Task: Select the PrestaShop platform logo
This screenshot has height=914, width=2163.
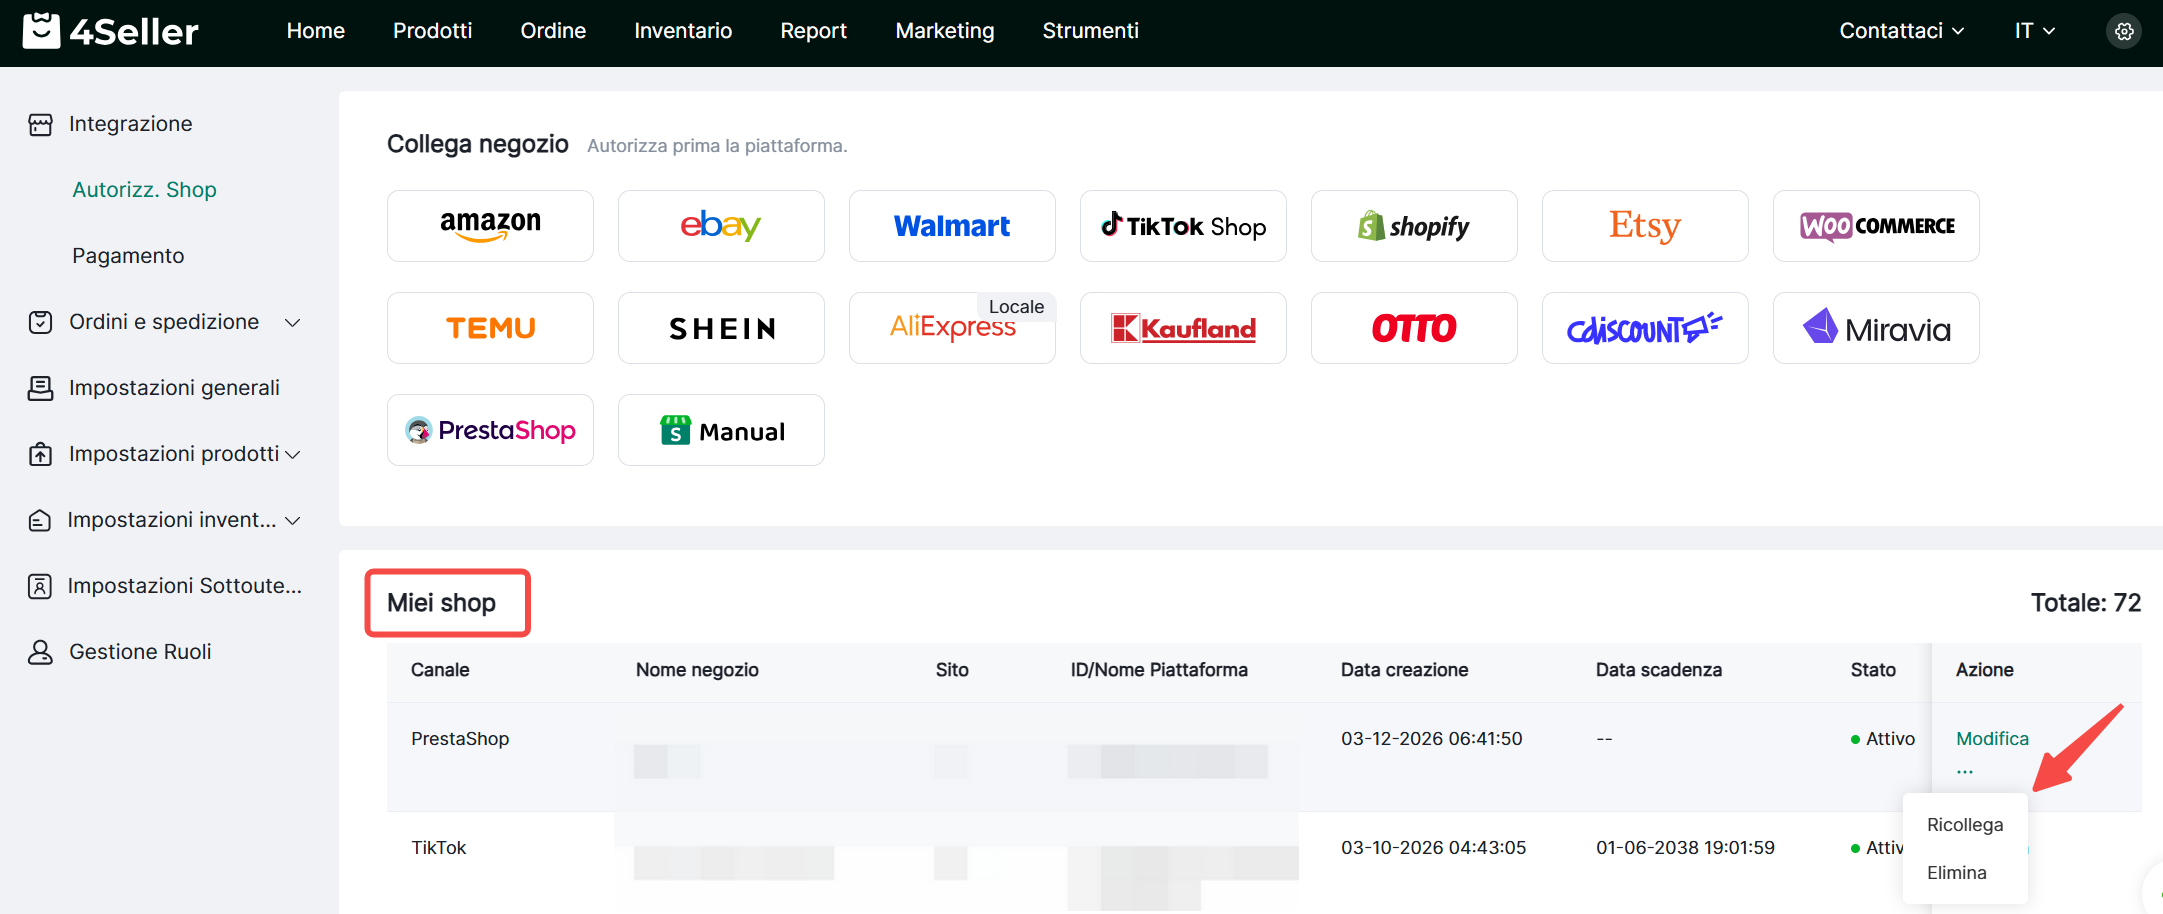Action: click(490, 430)
